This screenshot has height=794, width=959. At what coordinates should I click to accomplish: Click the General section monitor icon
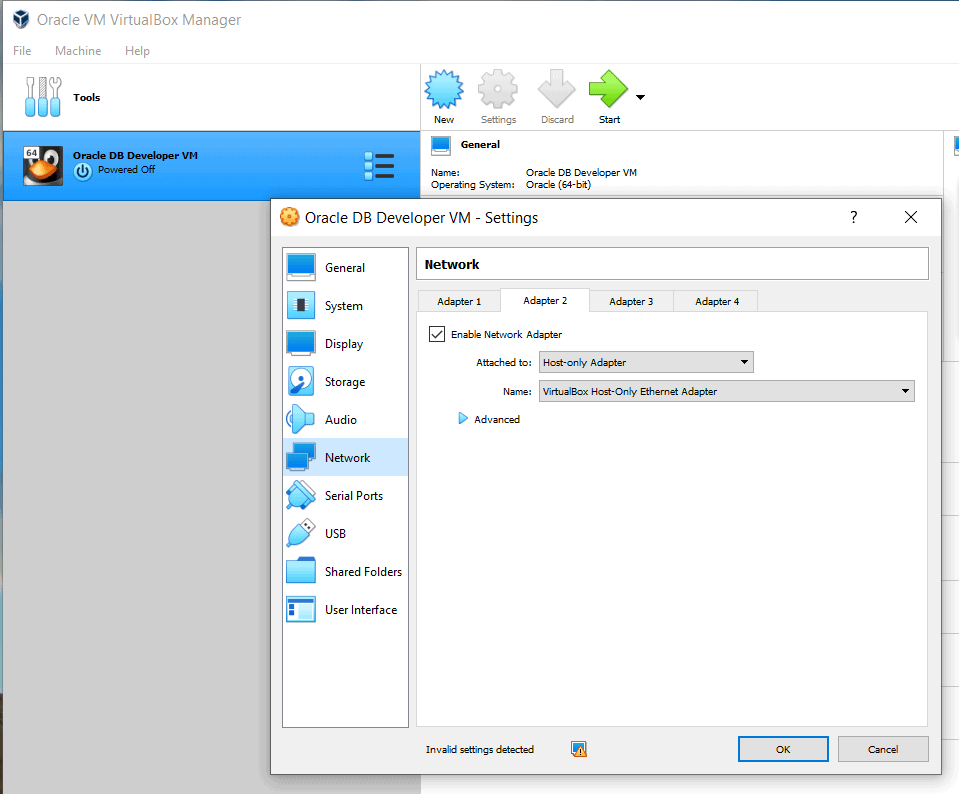click(x=441, y=146)
